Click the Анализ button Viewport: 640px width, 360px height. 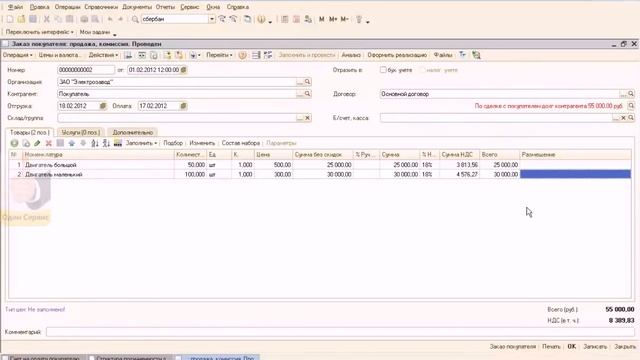point(351,55)
